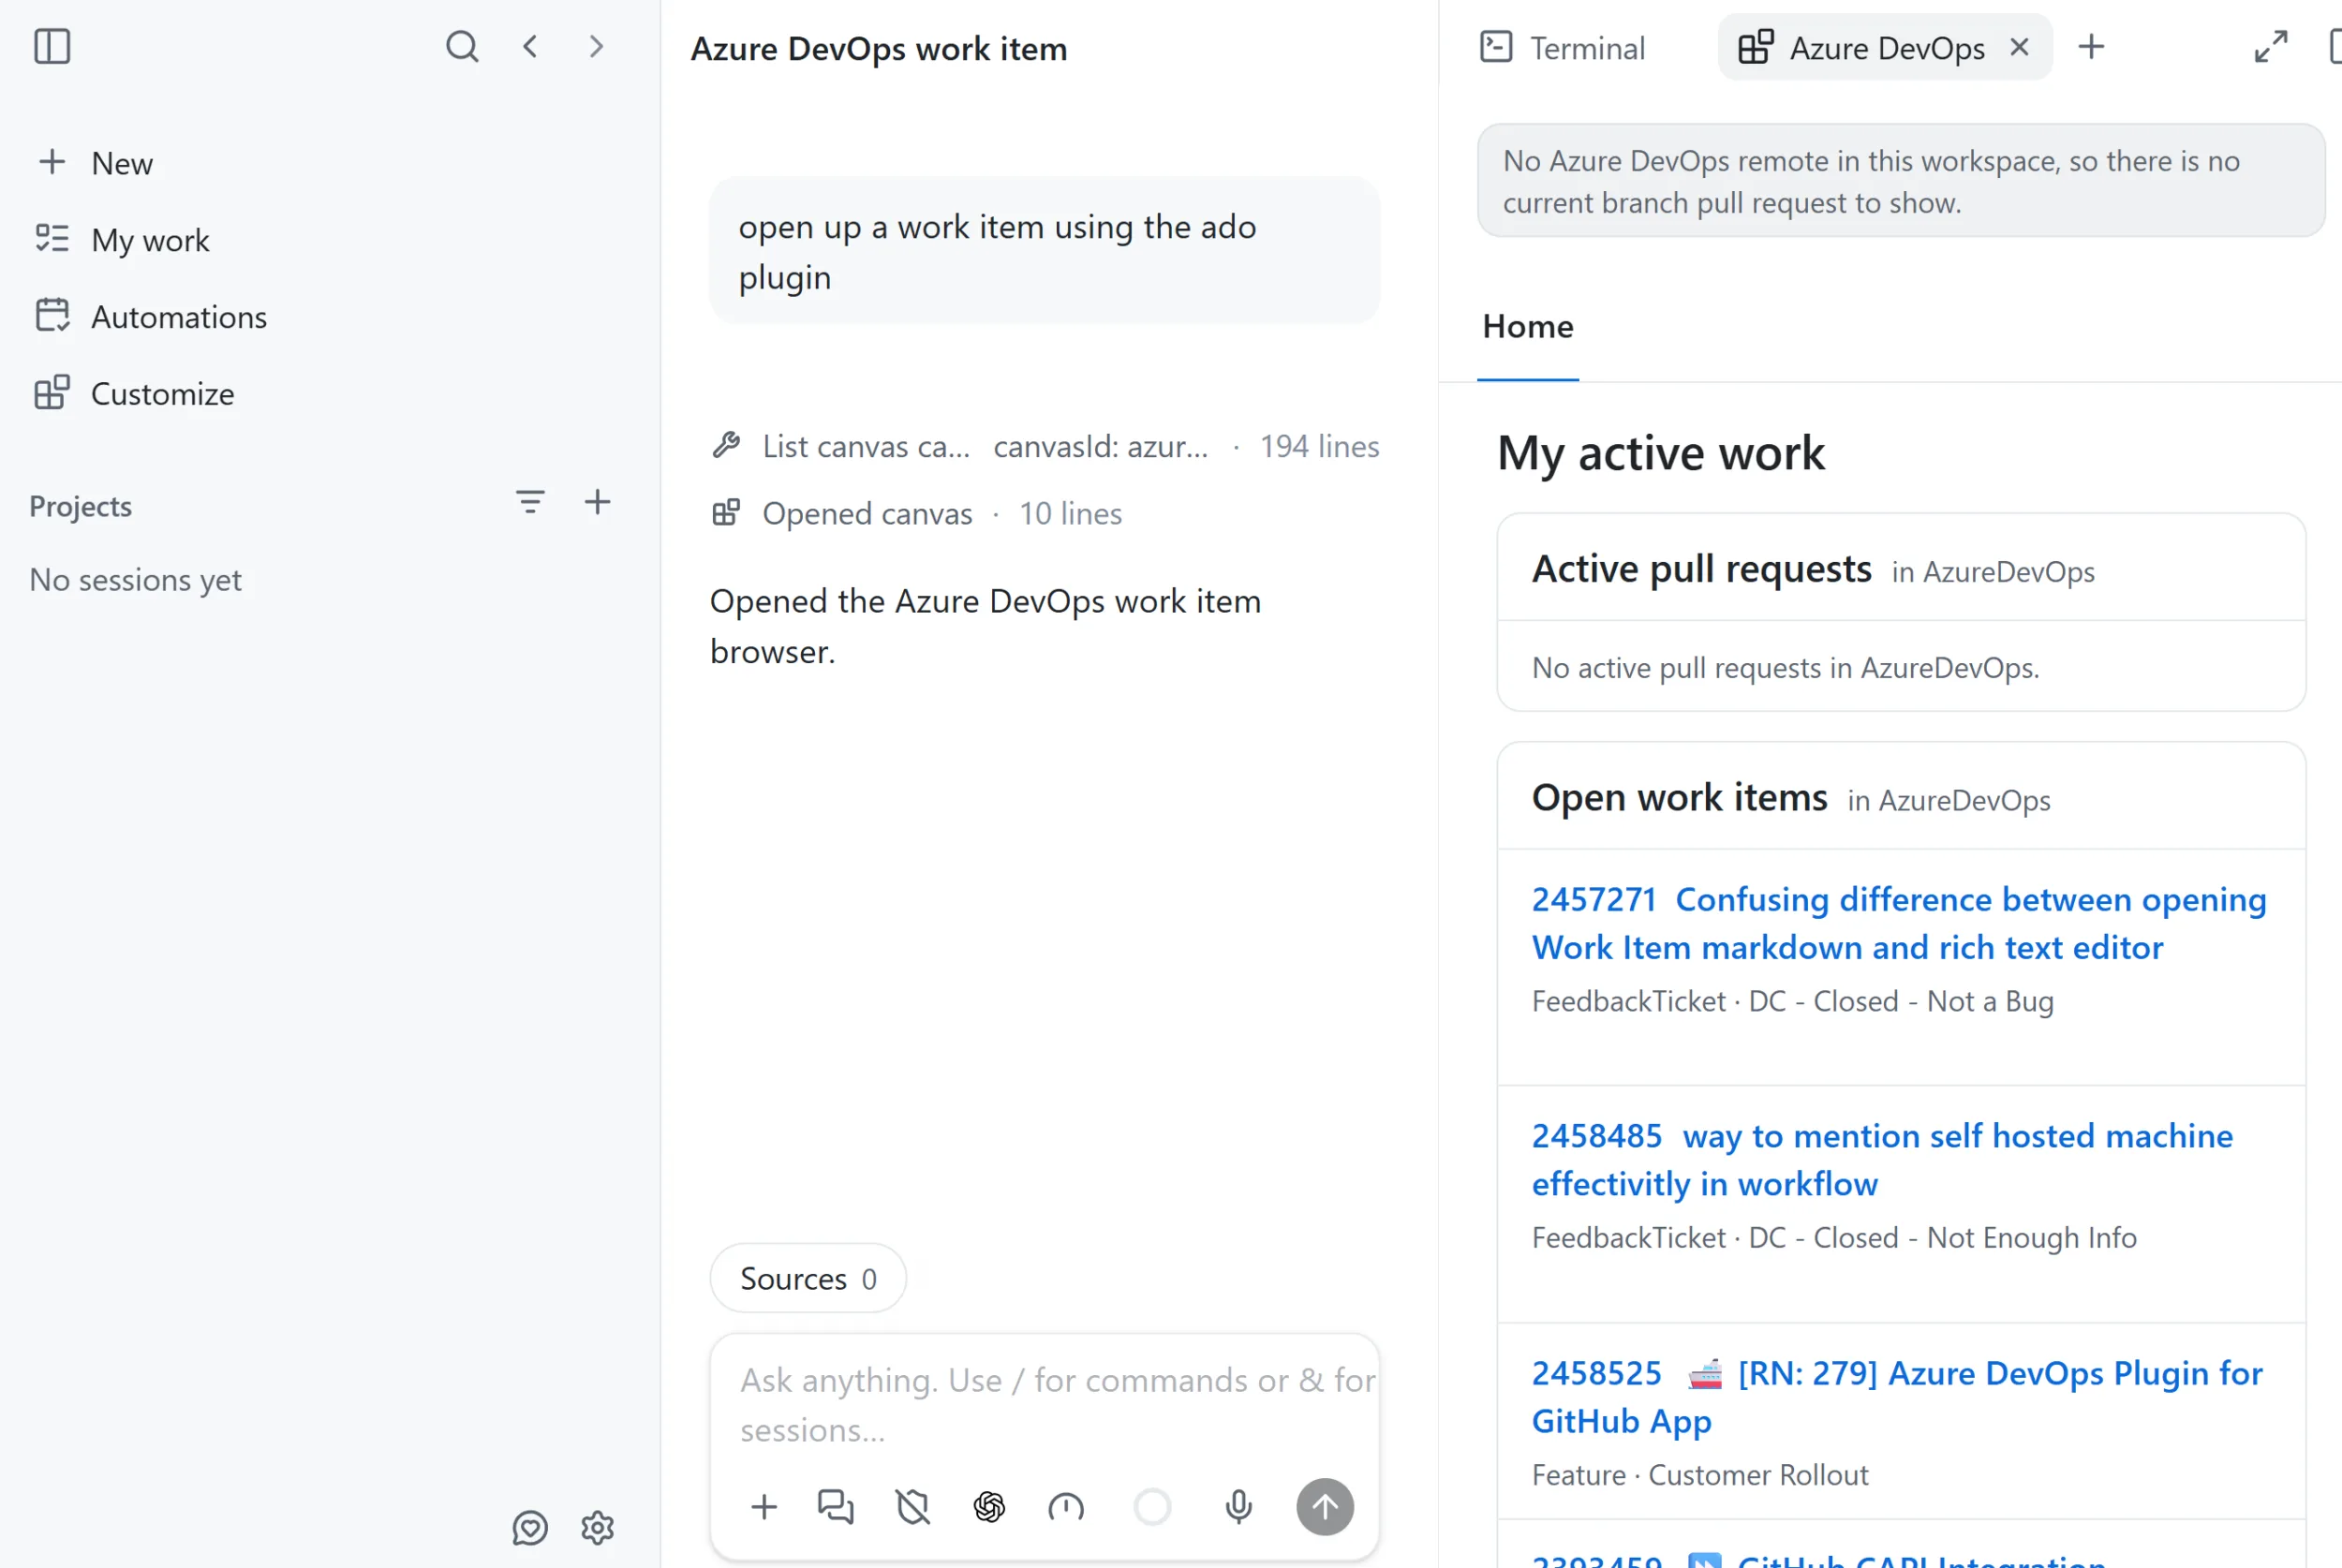
Task: Click the Ask anything input field
Action: click(x=1045, y=1404)
